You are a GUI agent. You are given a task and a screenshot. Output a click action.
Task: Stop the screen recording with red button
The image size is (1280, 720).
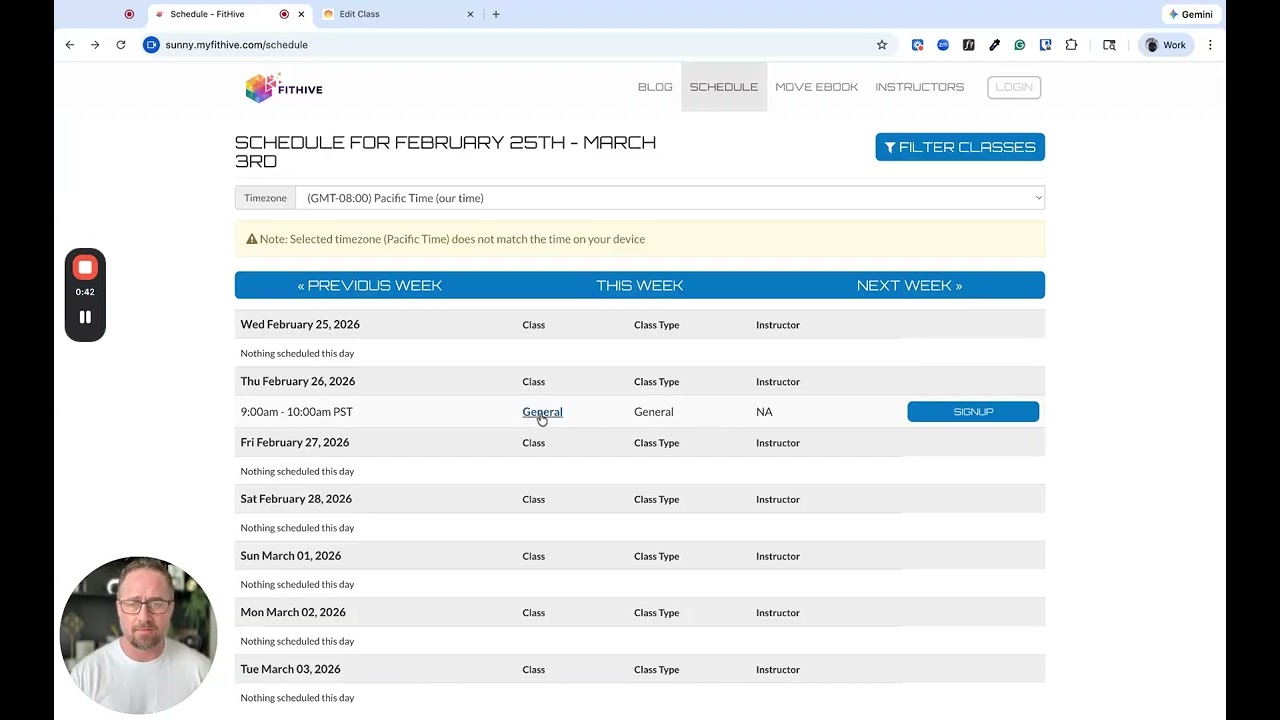[85, 268]
